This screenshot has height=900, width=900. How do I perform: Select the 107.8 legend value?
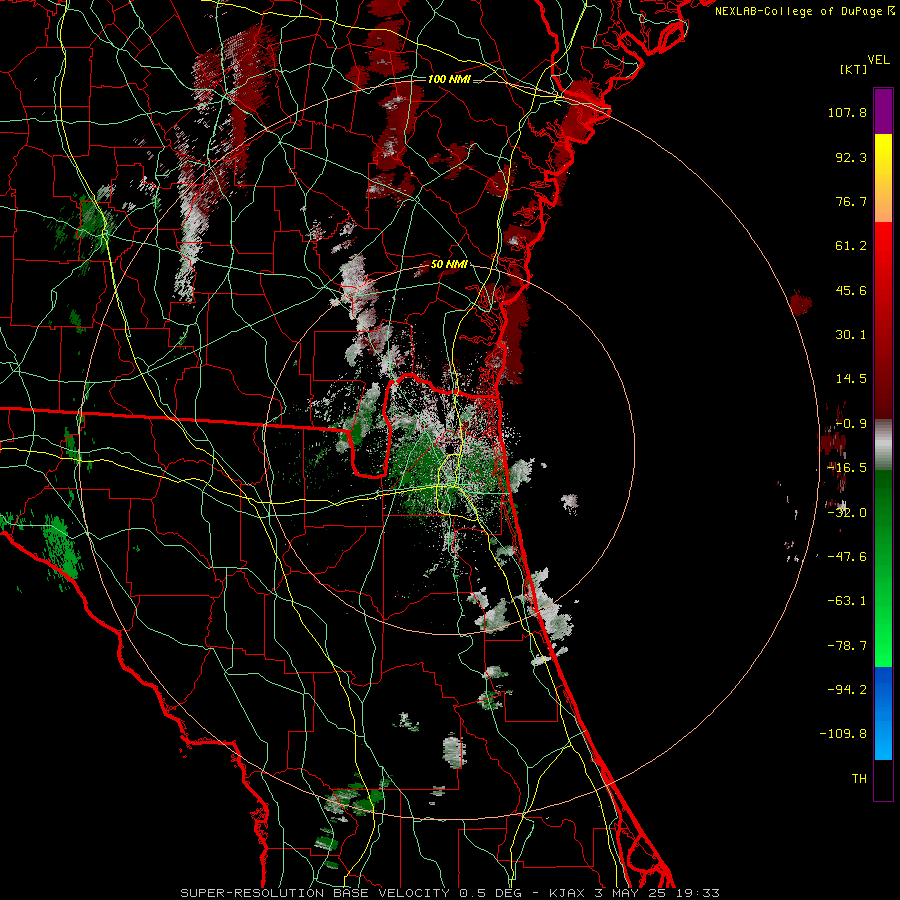[x=847, y=112]
